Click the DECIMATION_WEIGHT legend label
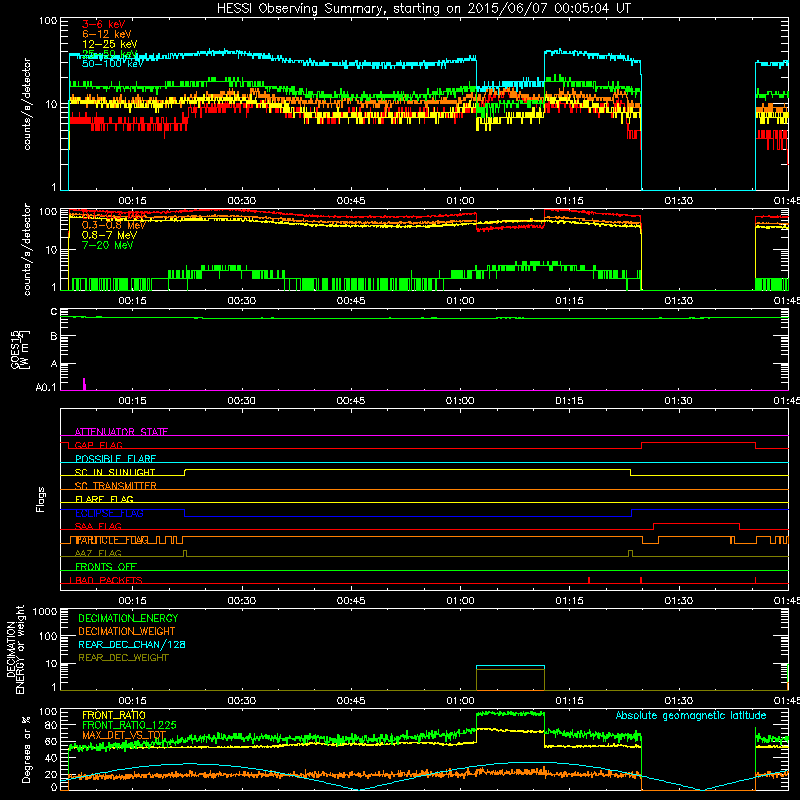The height and width of the screenshot is (800, 800). 127,631
